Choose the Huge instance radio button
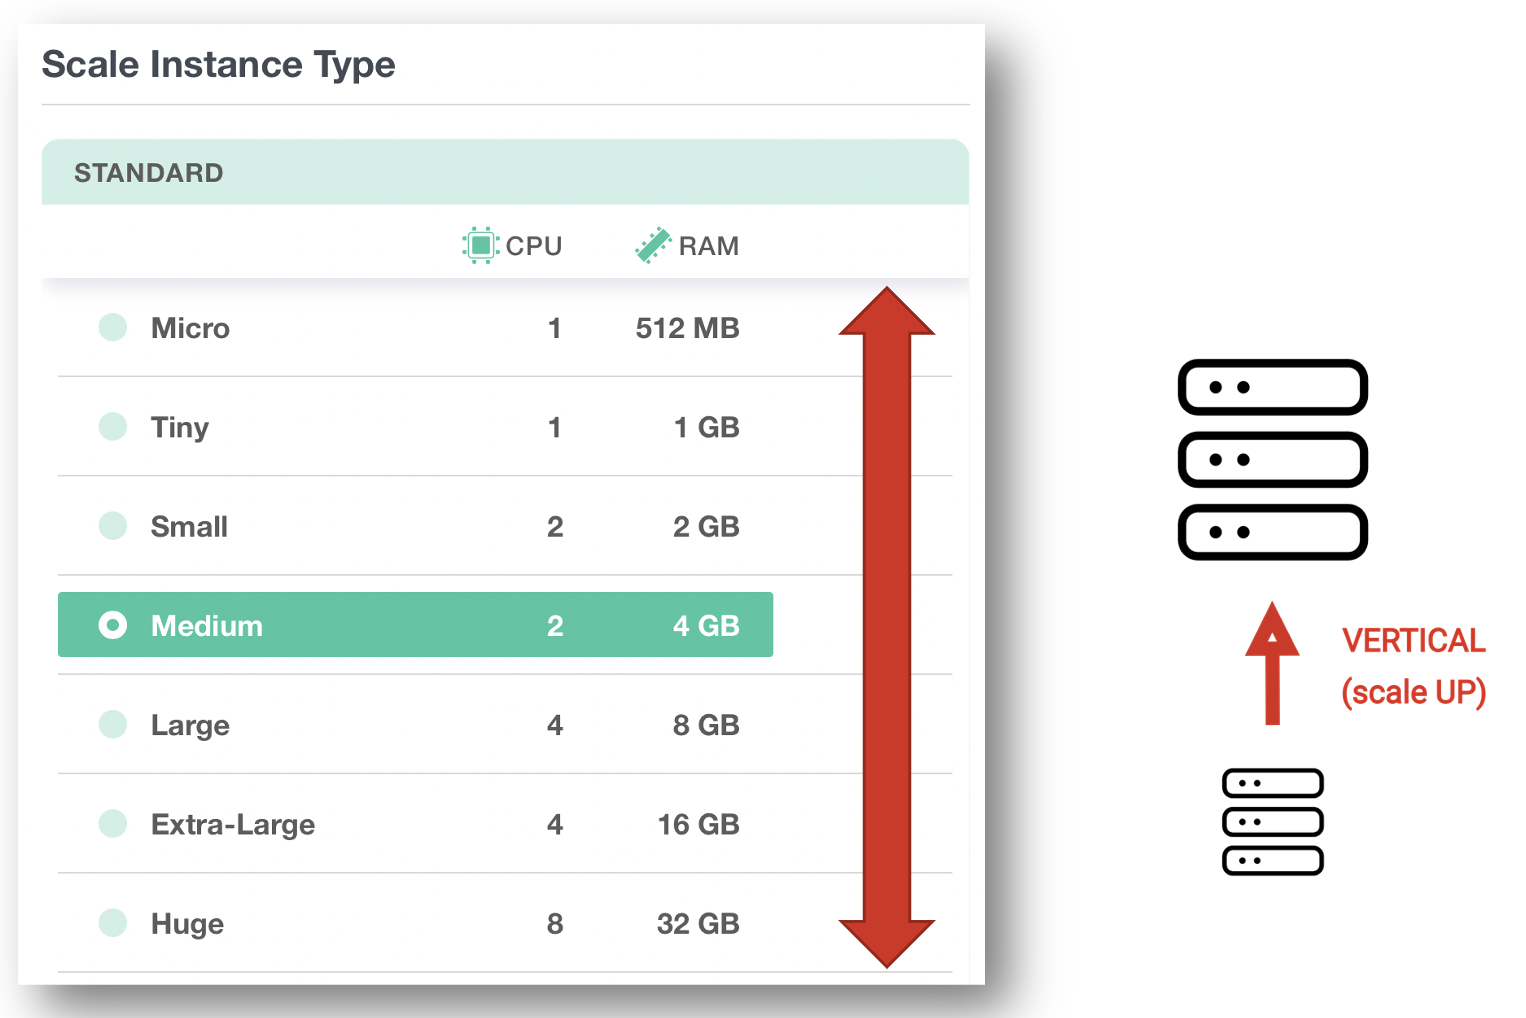The width and height of the screenshot is (1526, 1018). point(113,922)
